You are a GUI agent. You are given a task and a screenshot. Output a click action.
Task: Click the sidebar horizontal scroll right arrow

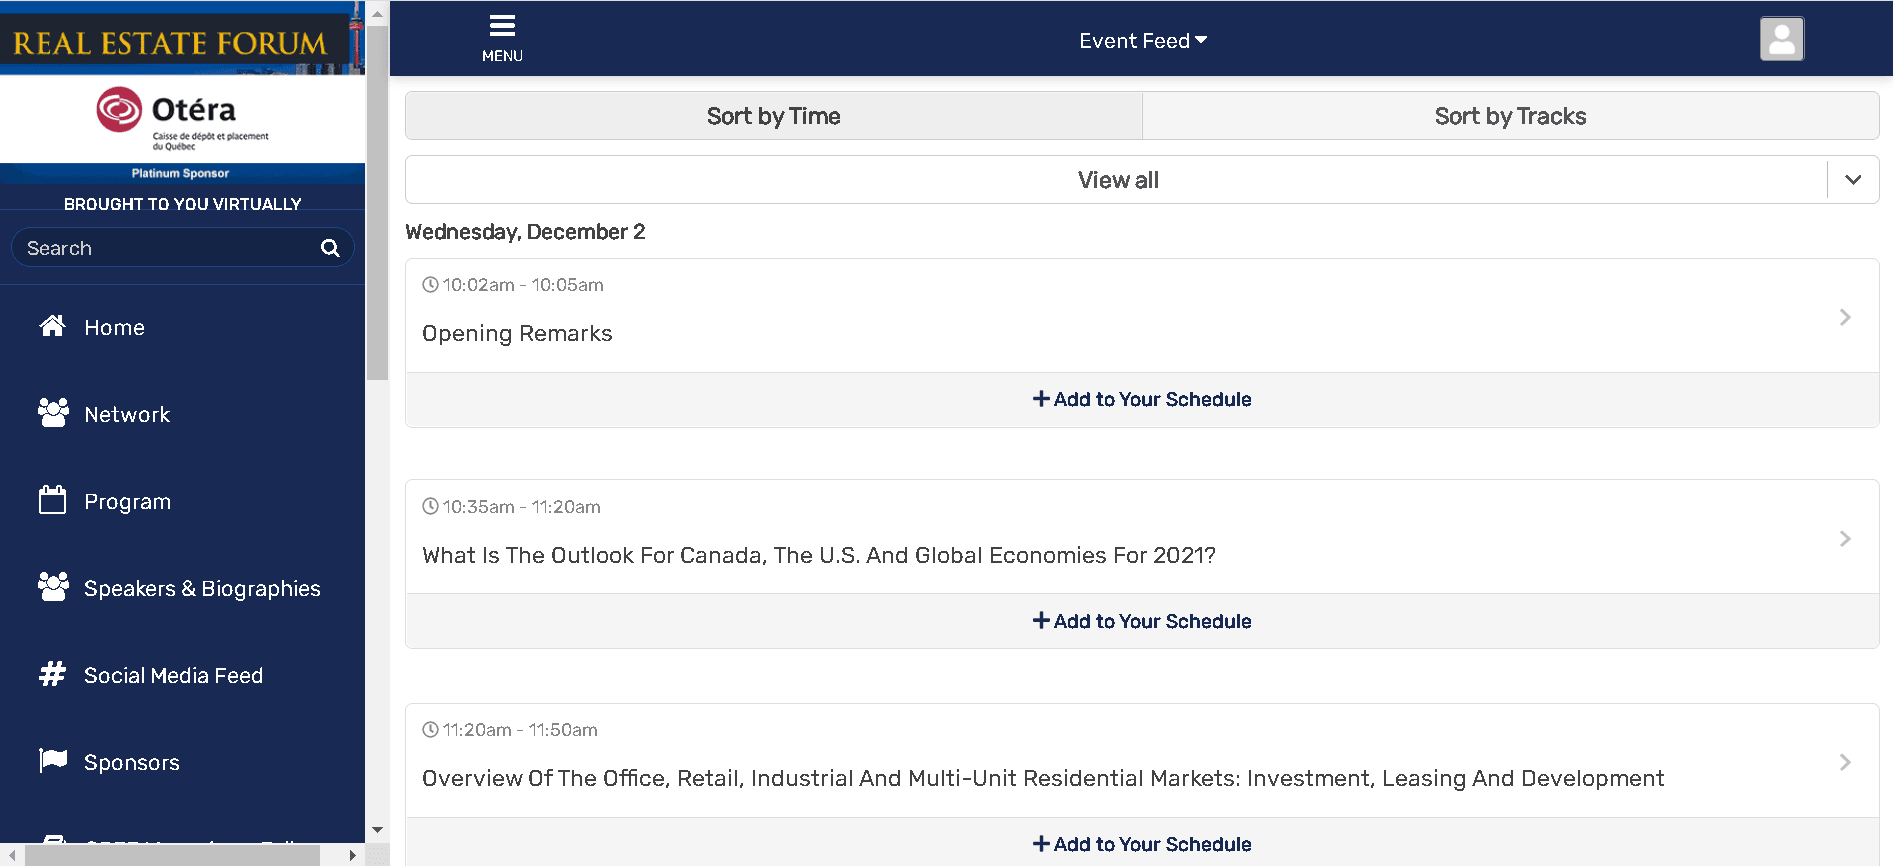pos(352,855)
